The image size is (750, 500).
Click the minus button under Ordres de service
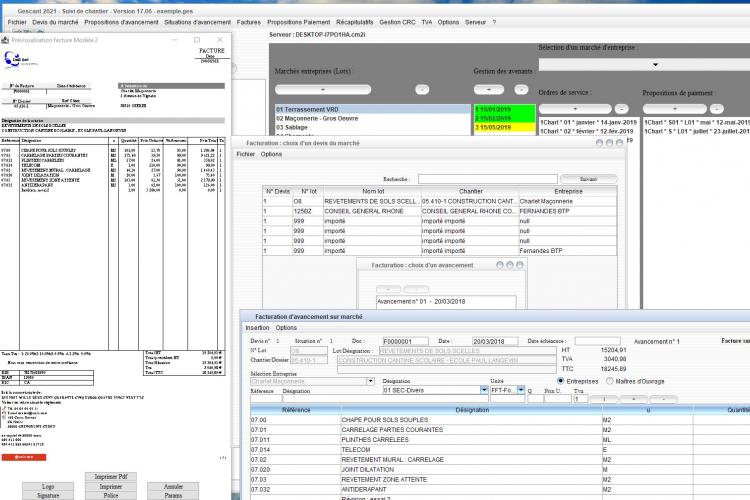[621, 109]
